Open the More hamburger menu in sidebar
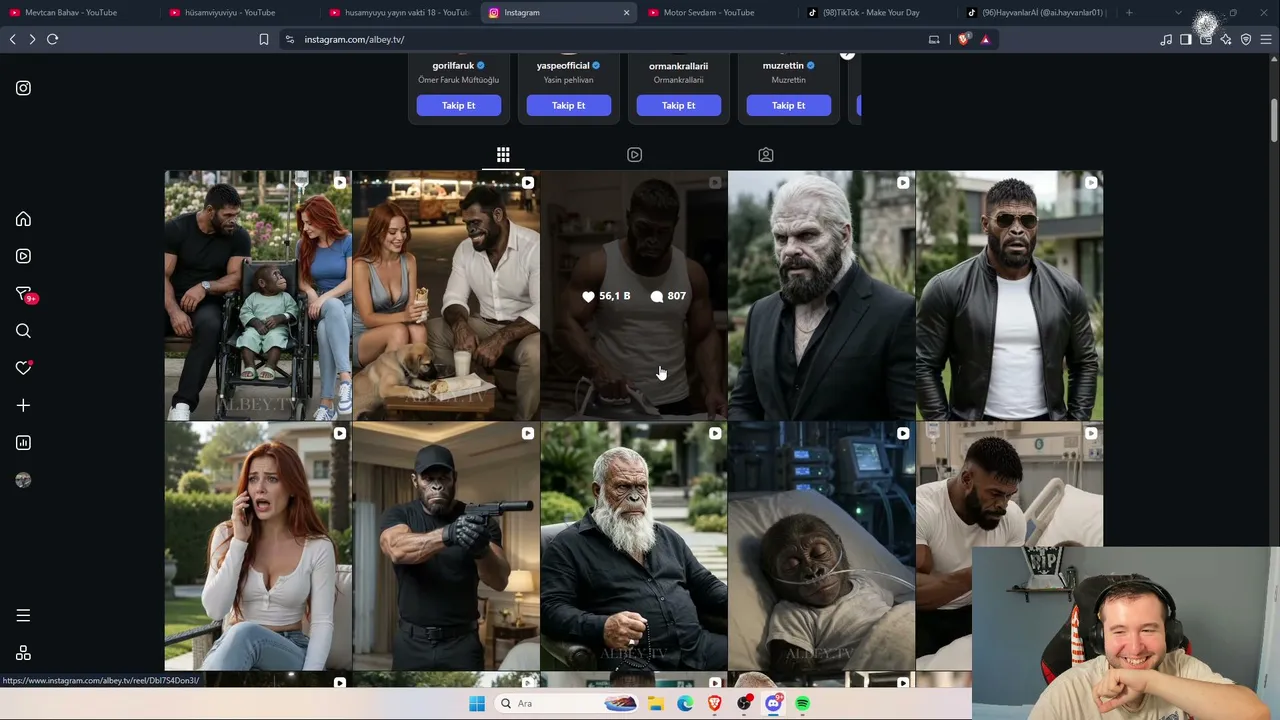 click(x=23, y=616)
